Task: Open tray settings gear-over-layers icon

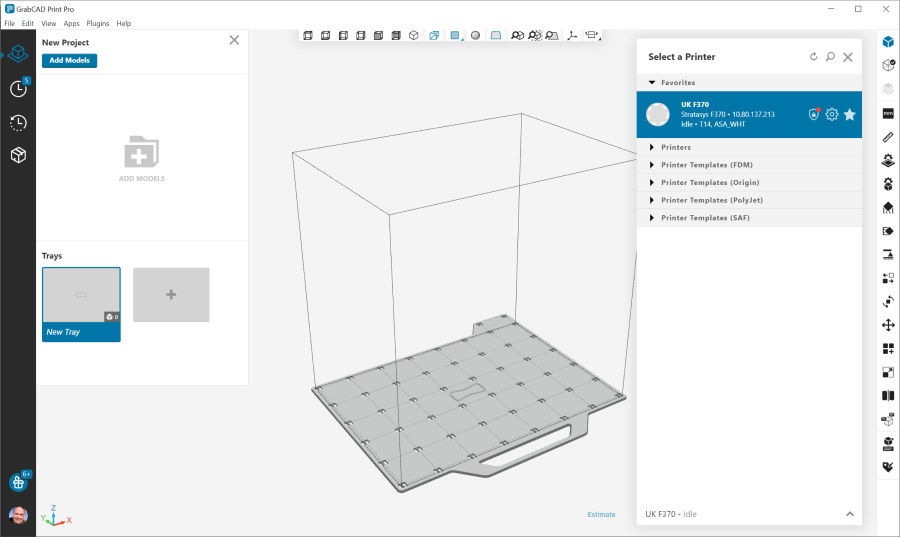Action: pyautogui.click(x=888, y=160)
